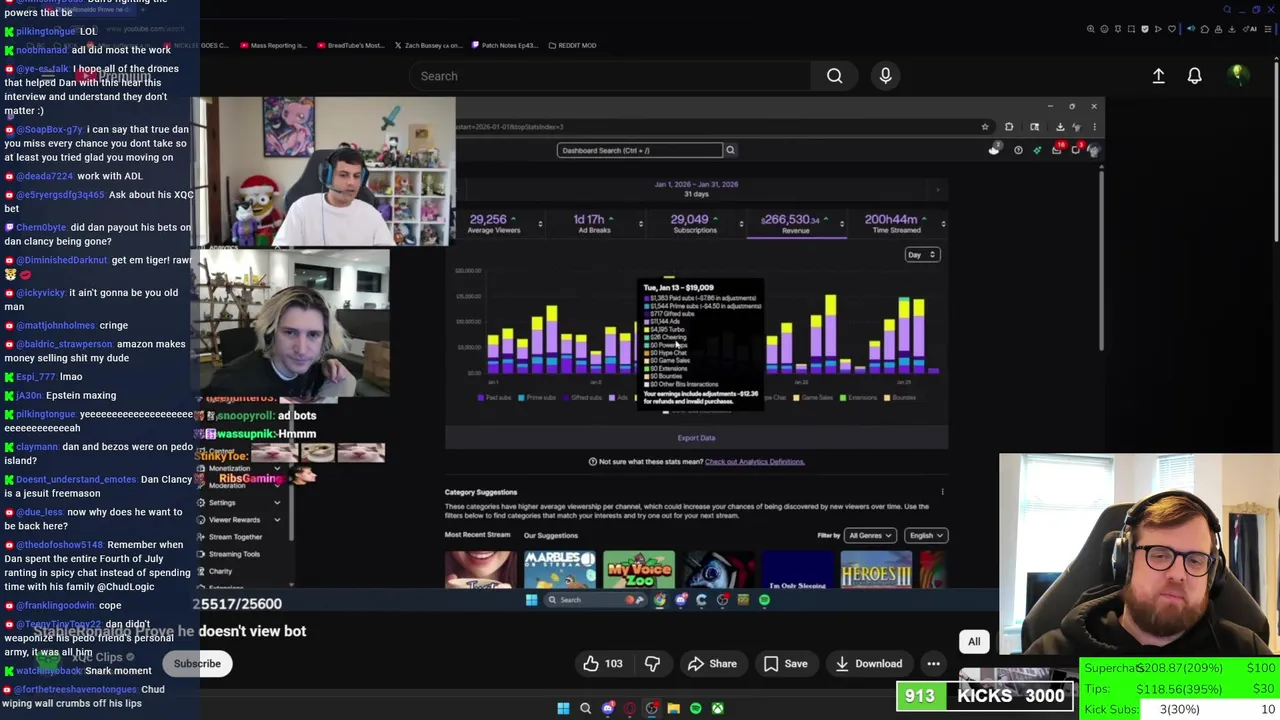Open inner browser downloads icon
The width and height of the screenshot is (1280, 720).
click(1060, 127)
